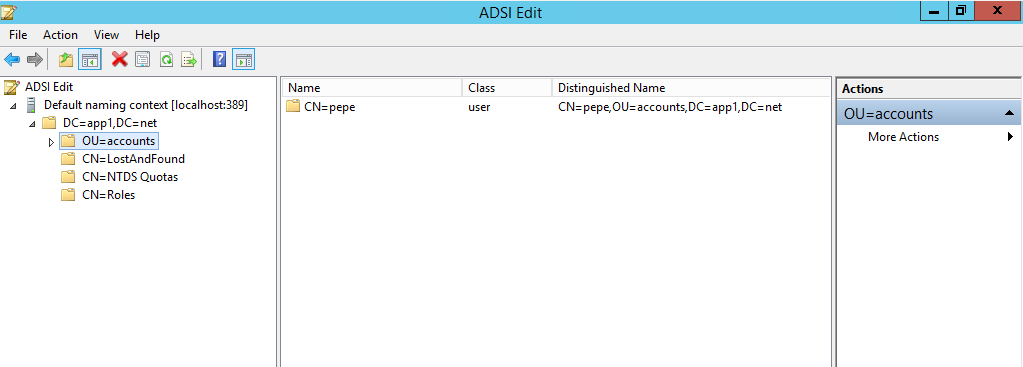
Task: Open Help with the question mark icon
Action: pyautogui.click(x=220, y=60)
